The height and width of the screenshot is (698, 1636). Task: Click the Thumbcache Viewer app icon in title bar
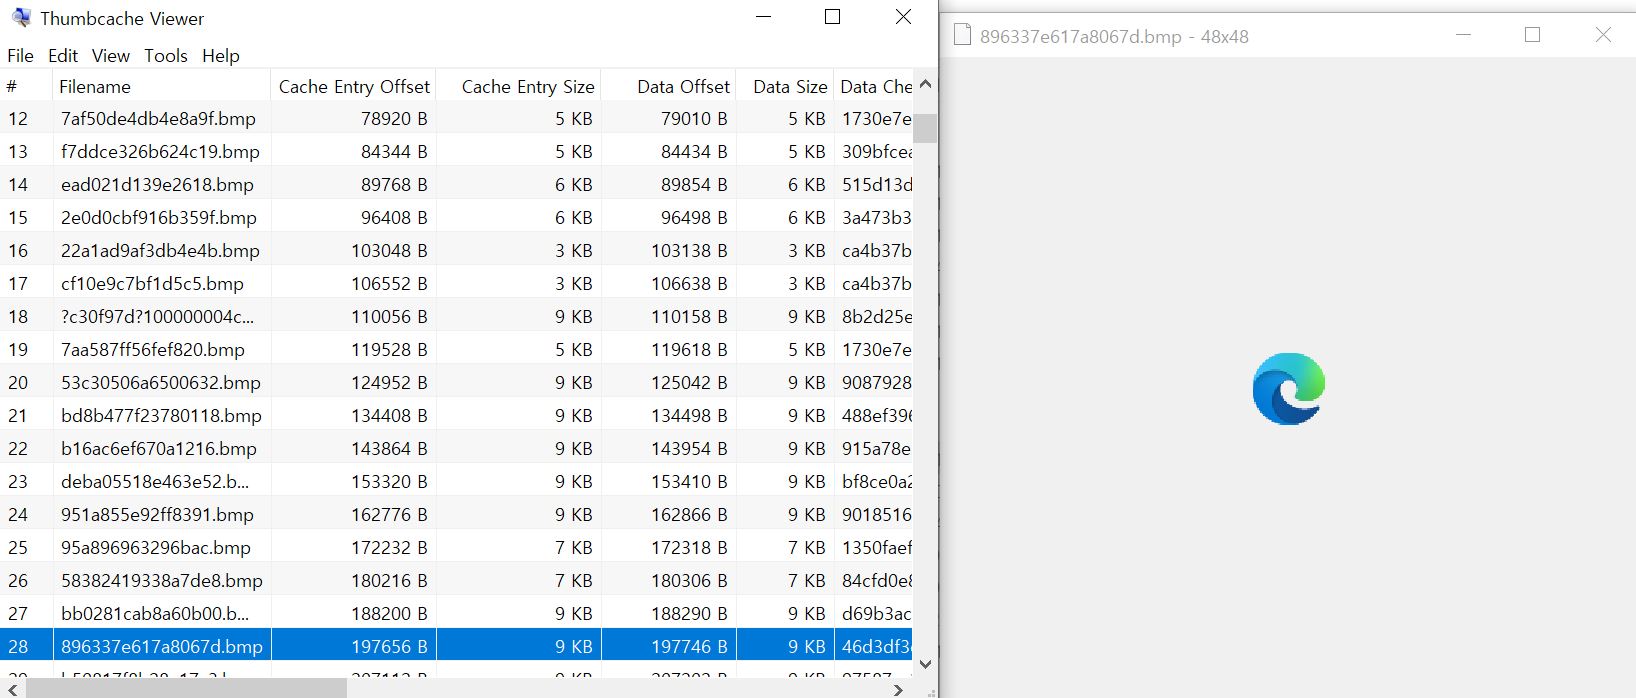click(20, 17)
